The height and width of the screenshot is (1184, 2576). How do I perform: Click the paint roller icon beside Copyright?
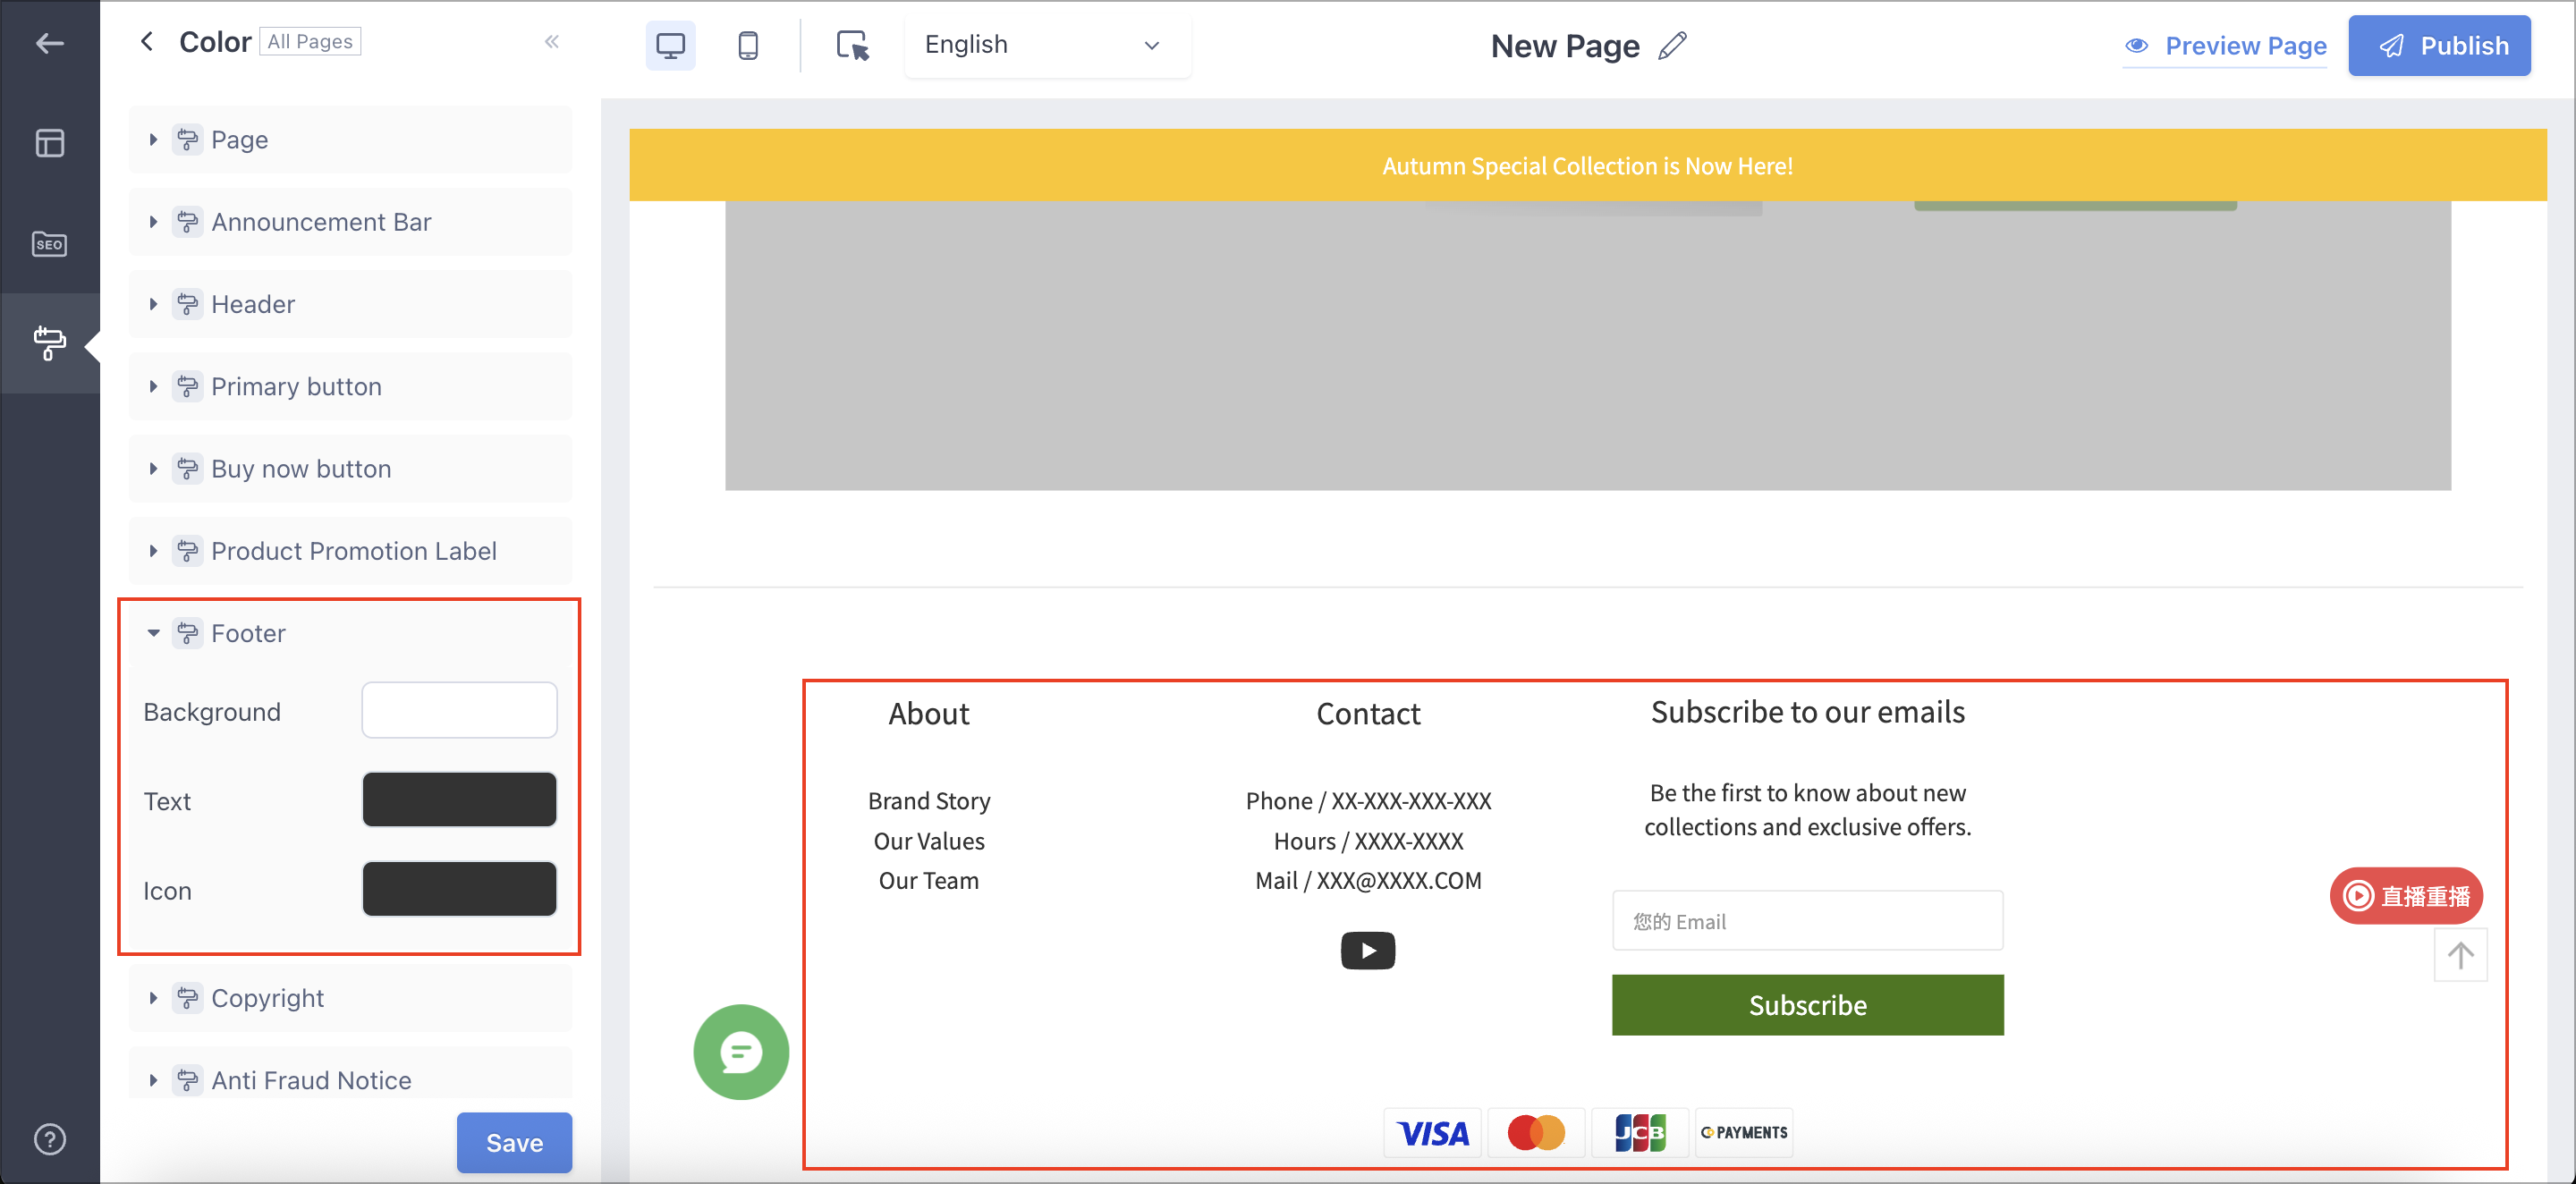click(187, 998)
